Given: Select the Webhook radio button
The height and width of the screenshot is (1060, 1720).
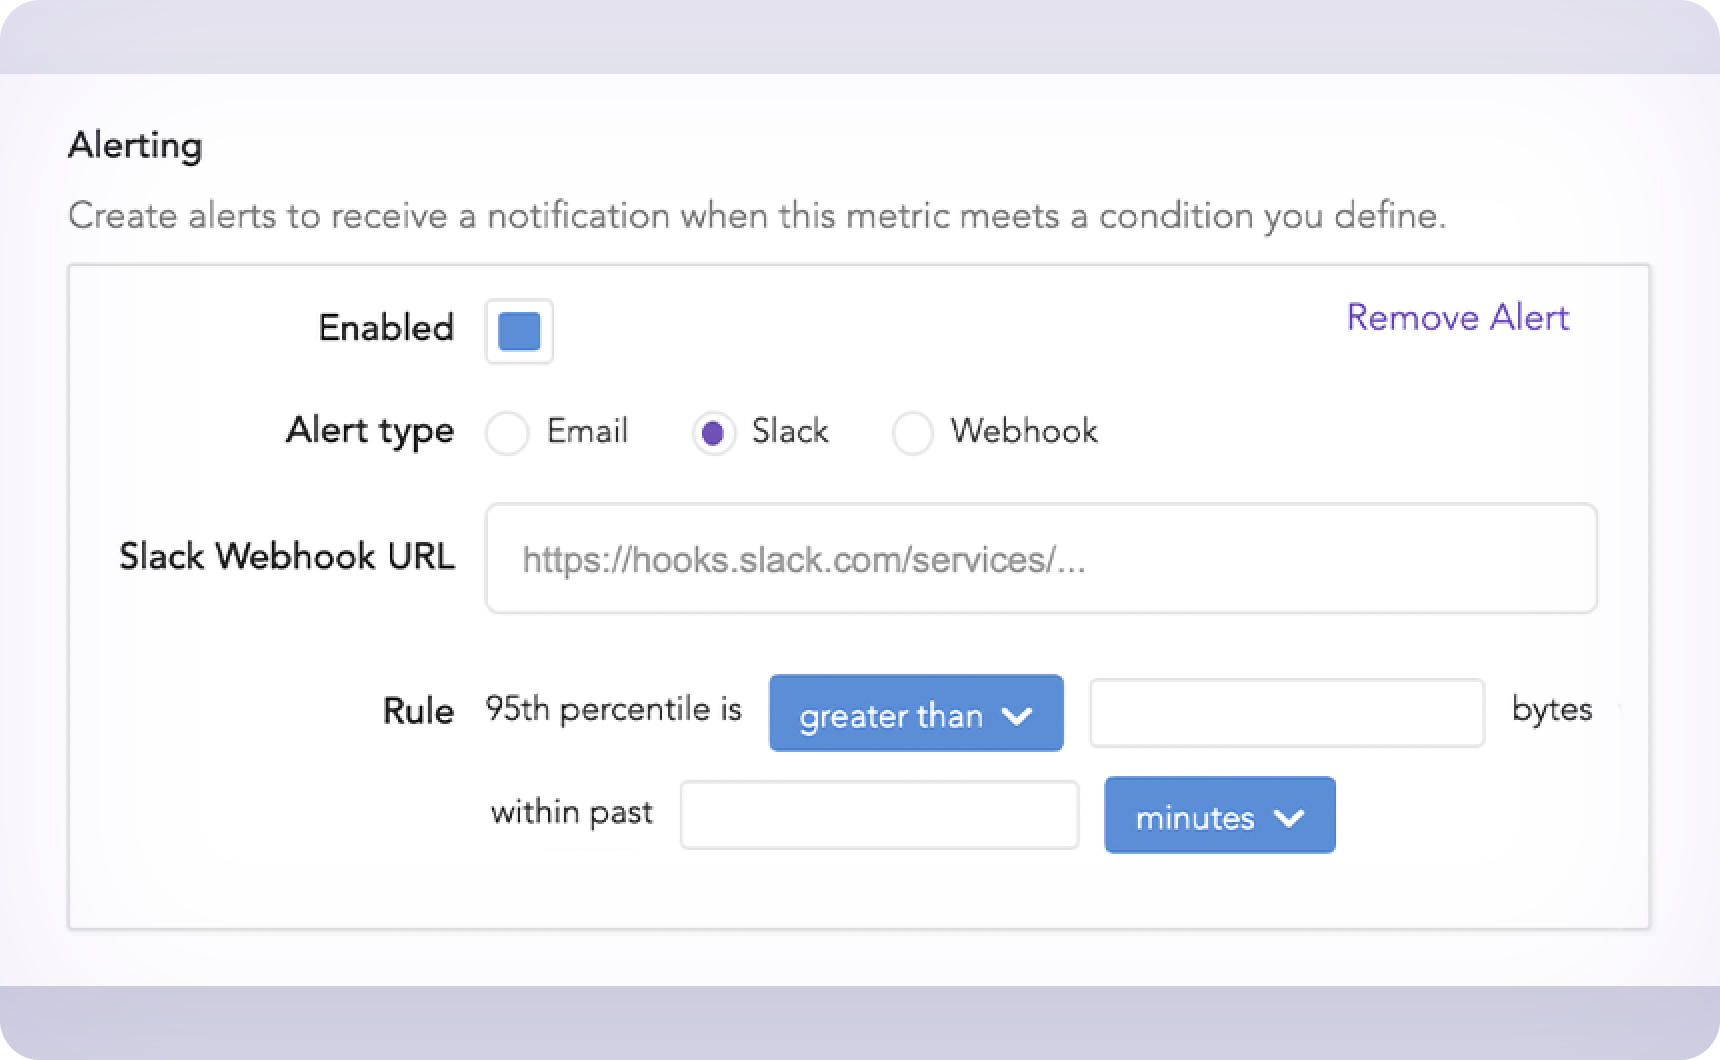Looking at the screenshot, I should (912, 433).
